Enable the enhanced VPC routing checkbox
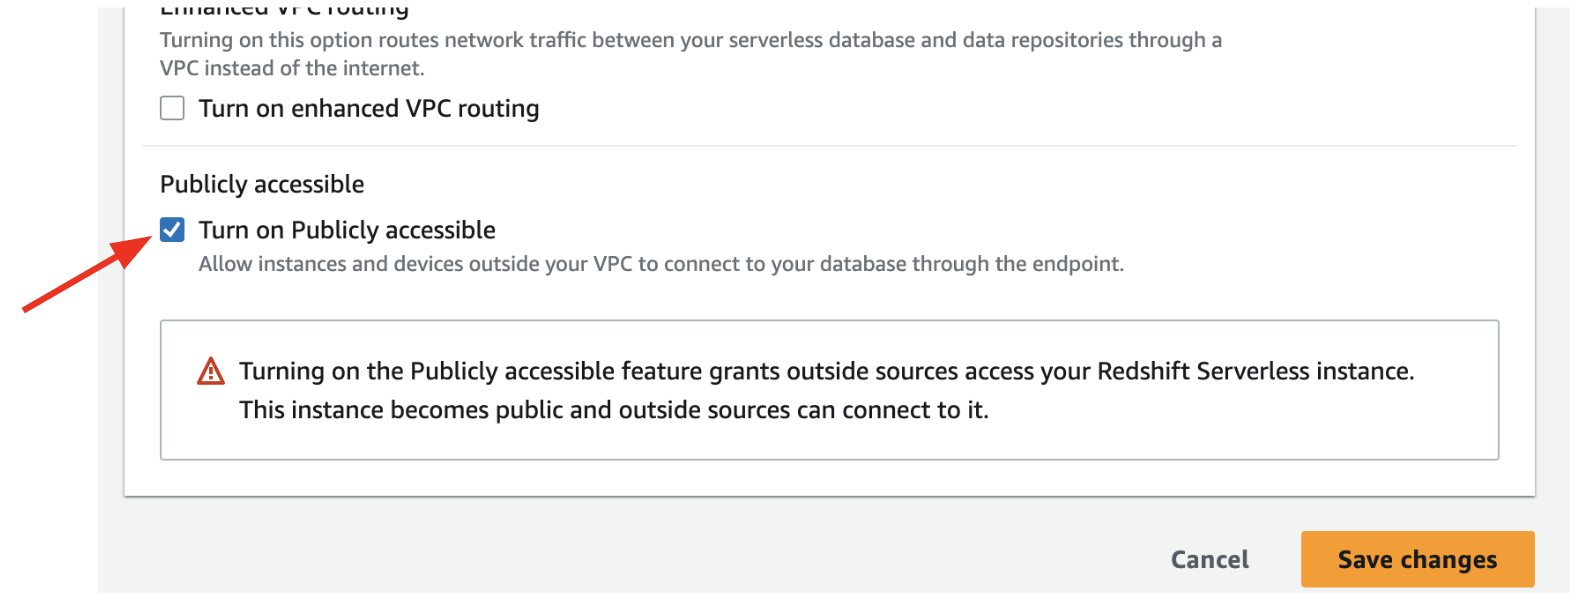The width and height of the screenshot is (1596, 600). point(172,108)
